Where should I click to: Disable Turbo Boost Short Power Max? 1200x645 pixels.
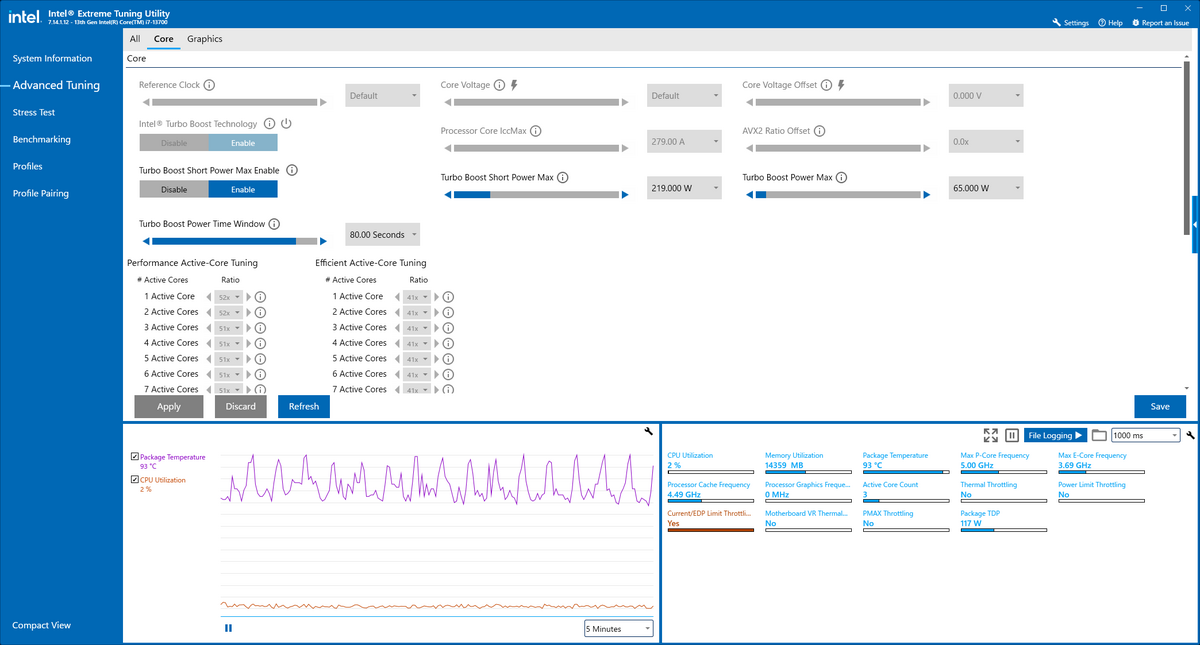click(x=174, y=189)
